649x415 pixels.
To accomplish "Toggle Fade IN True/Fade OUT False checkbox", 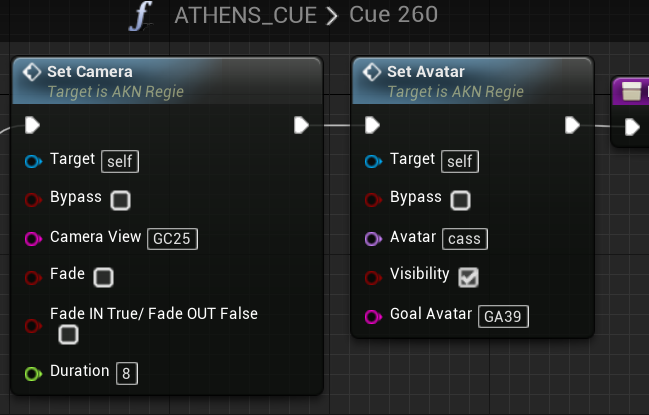I will click(68, 334).
